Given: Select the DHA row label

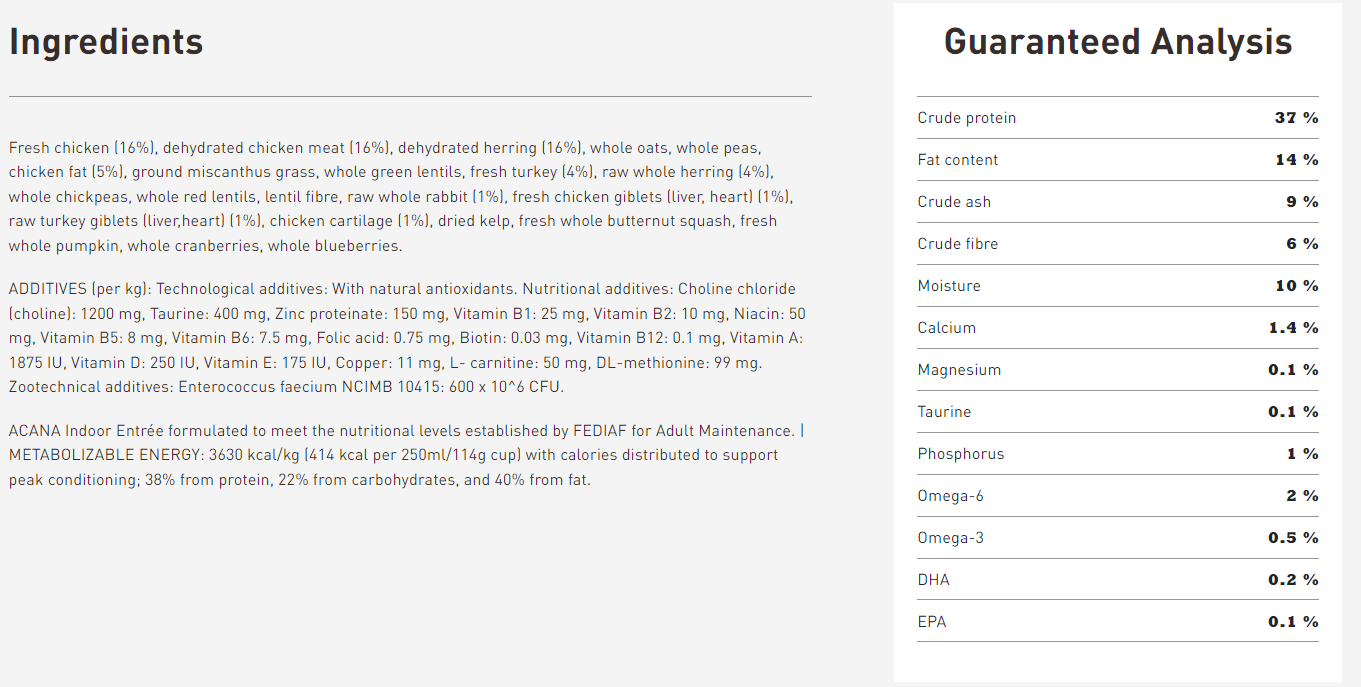Looking at the screenshot, I should coord(933,580).
